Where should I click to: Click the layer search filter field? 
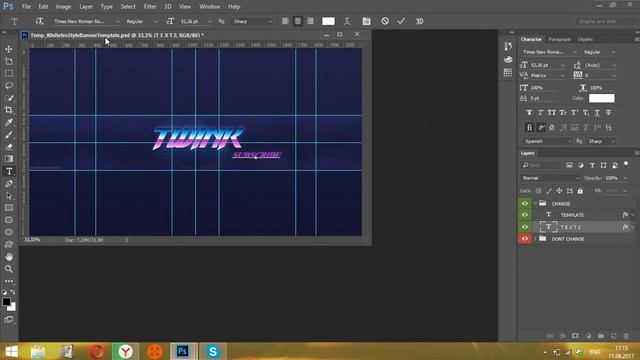click(x=542, y=165)
